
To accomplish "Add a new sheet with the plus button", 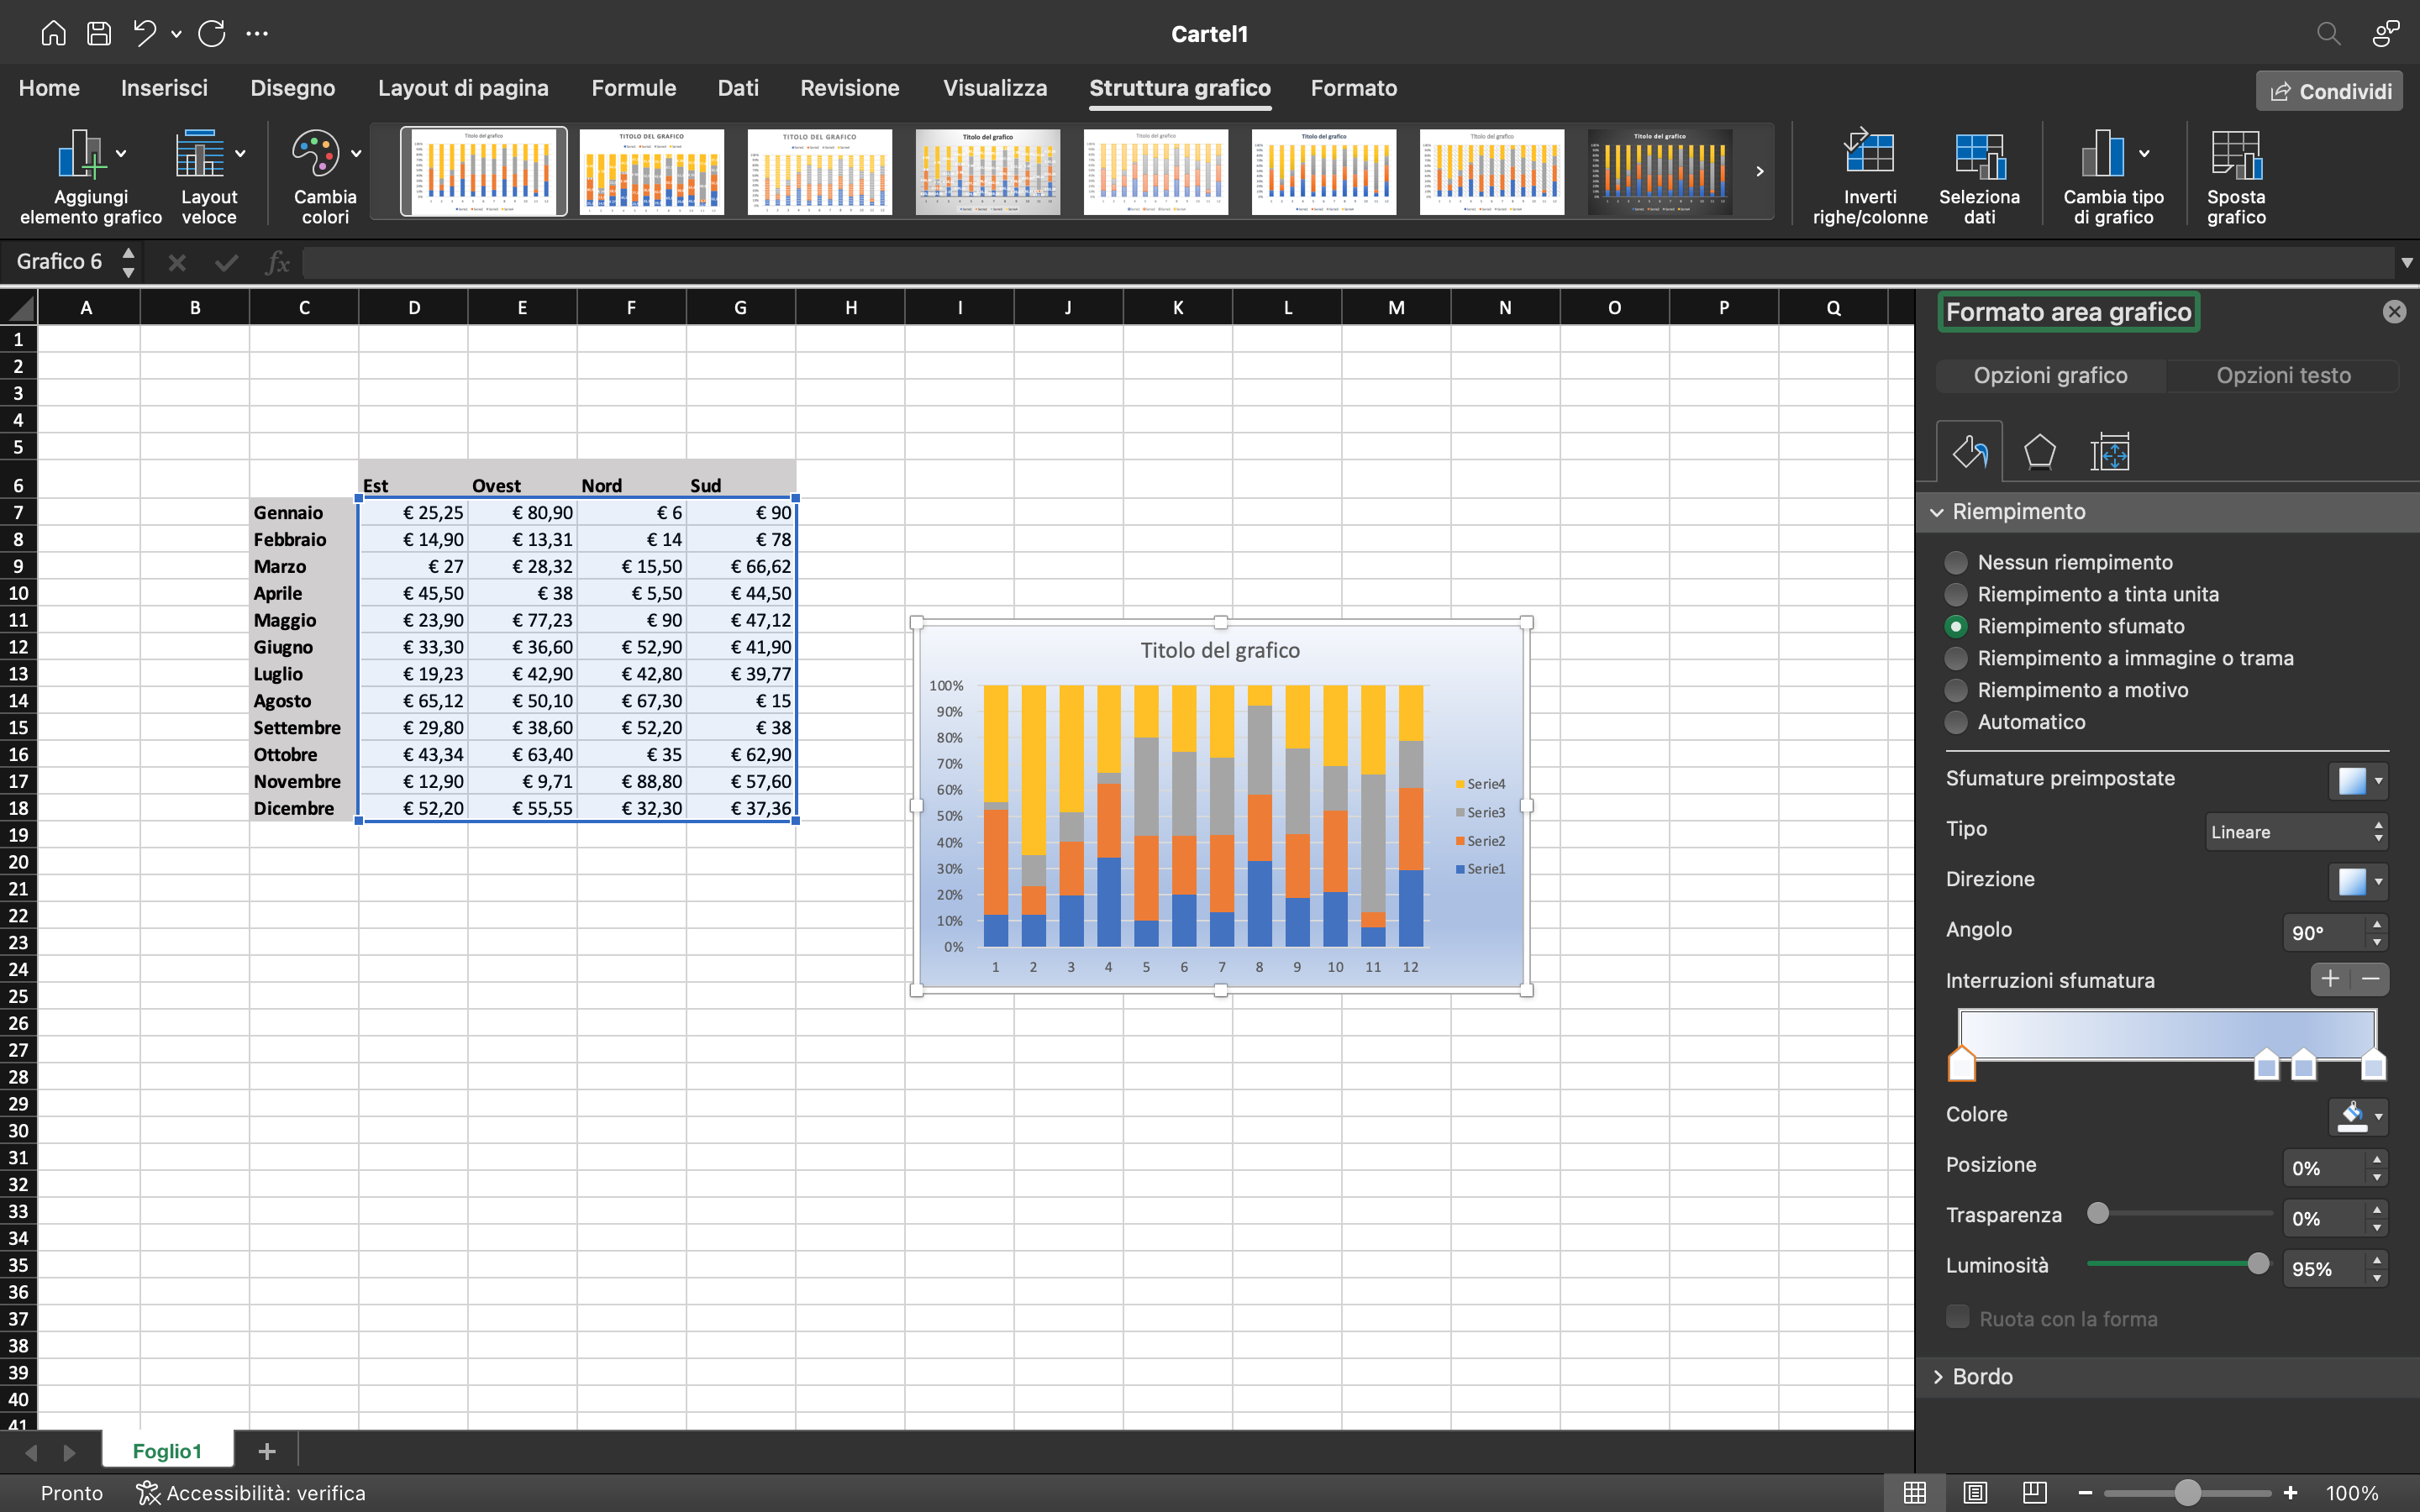I will (267, 1450).
